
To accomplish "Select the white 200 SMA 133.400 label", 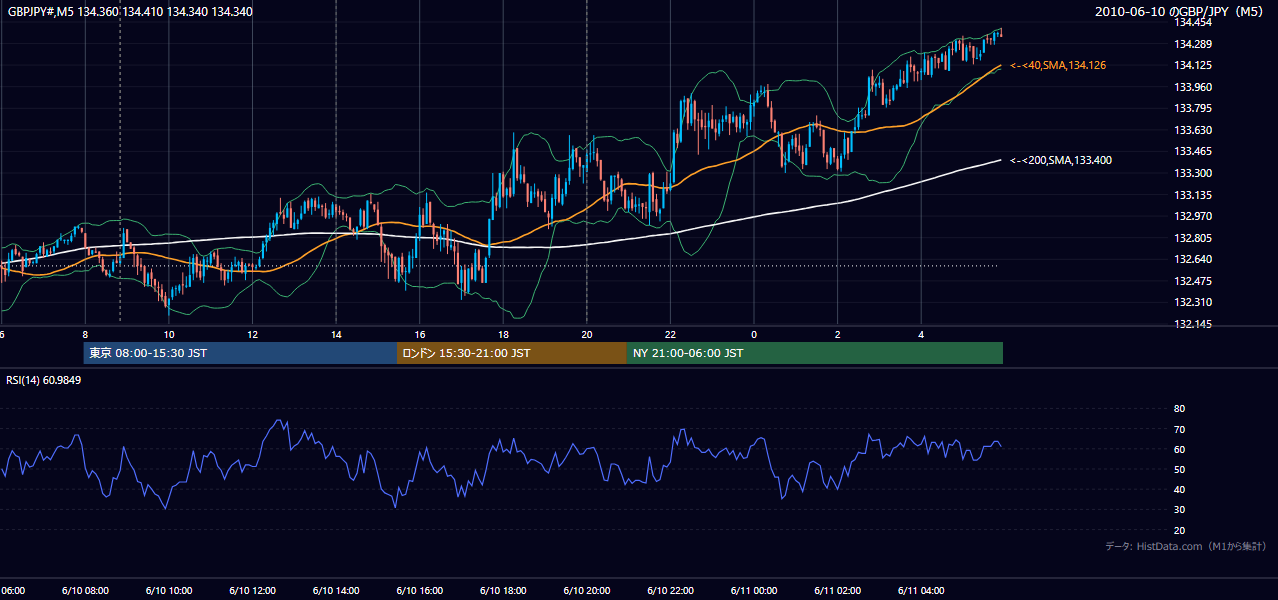I will [1061, 160].
